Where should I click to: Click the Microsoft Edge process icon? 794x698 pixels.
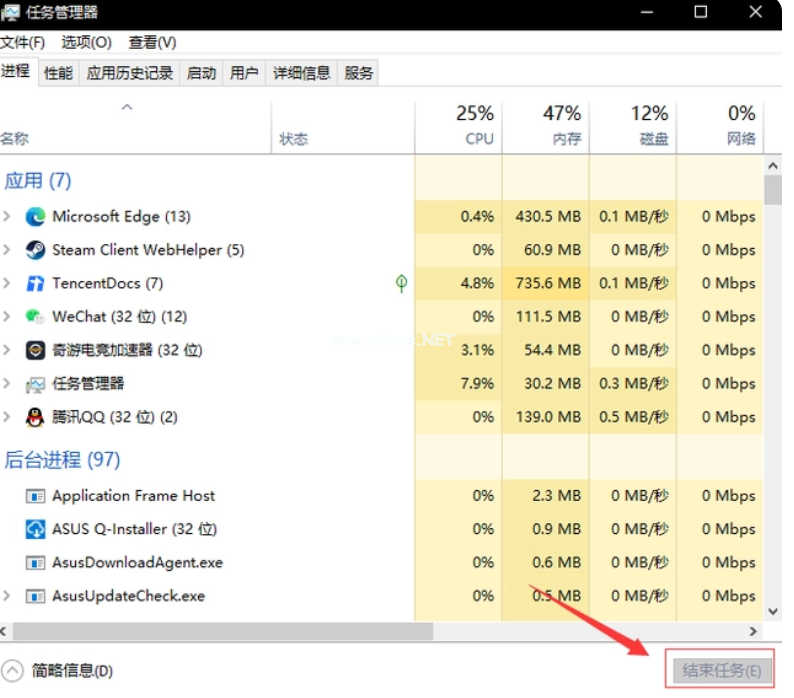coord(35,217)
